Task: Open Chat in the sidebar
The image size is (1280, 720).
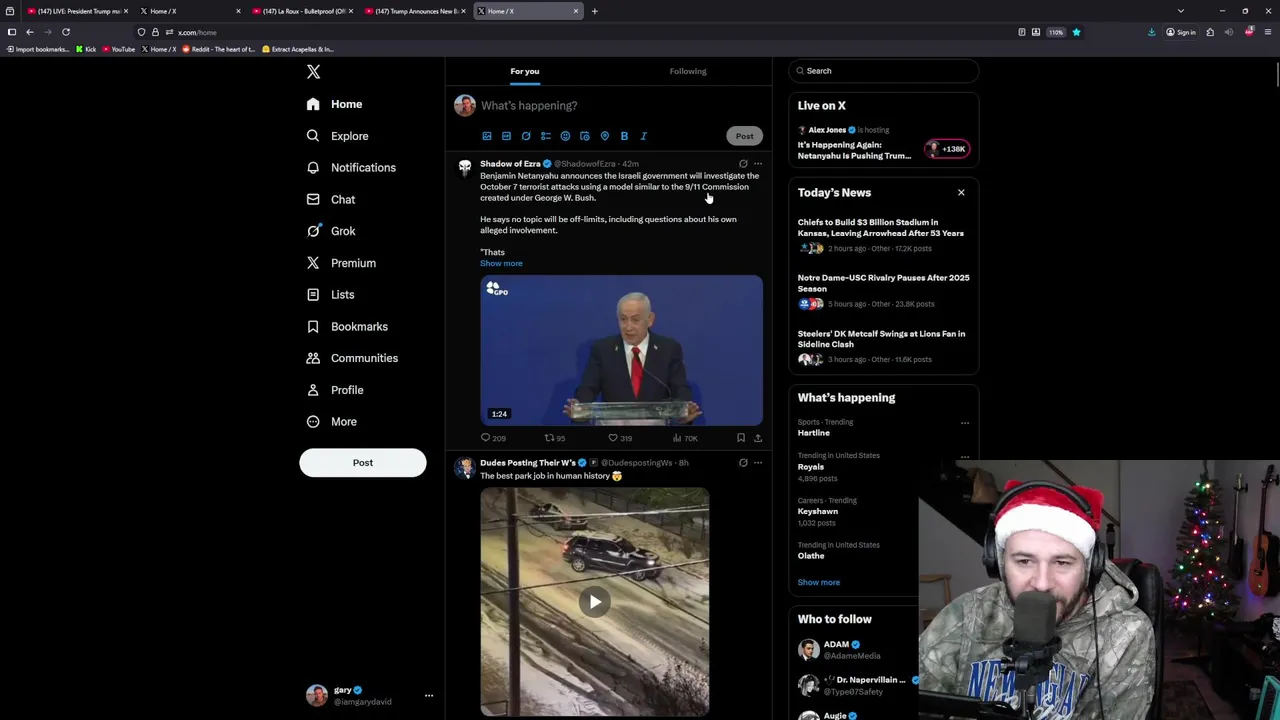Action: point(331,200)
